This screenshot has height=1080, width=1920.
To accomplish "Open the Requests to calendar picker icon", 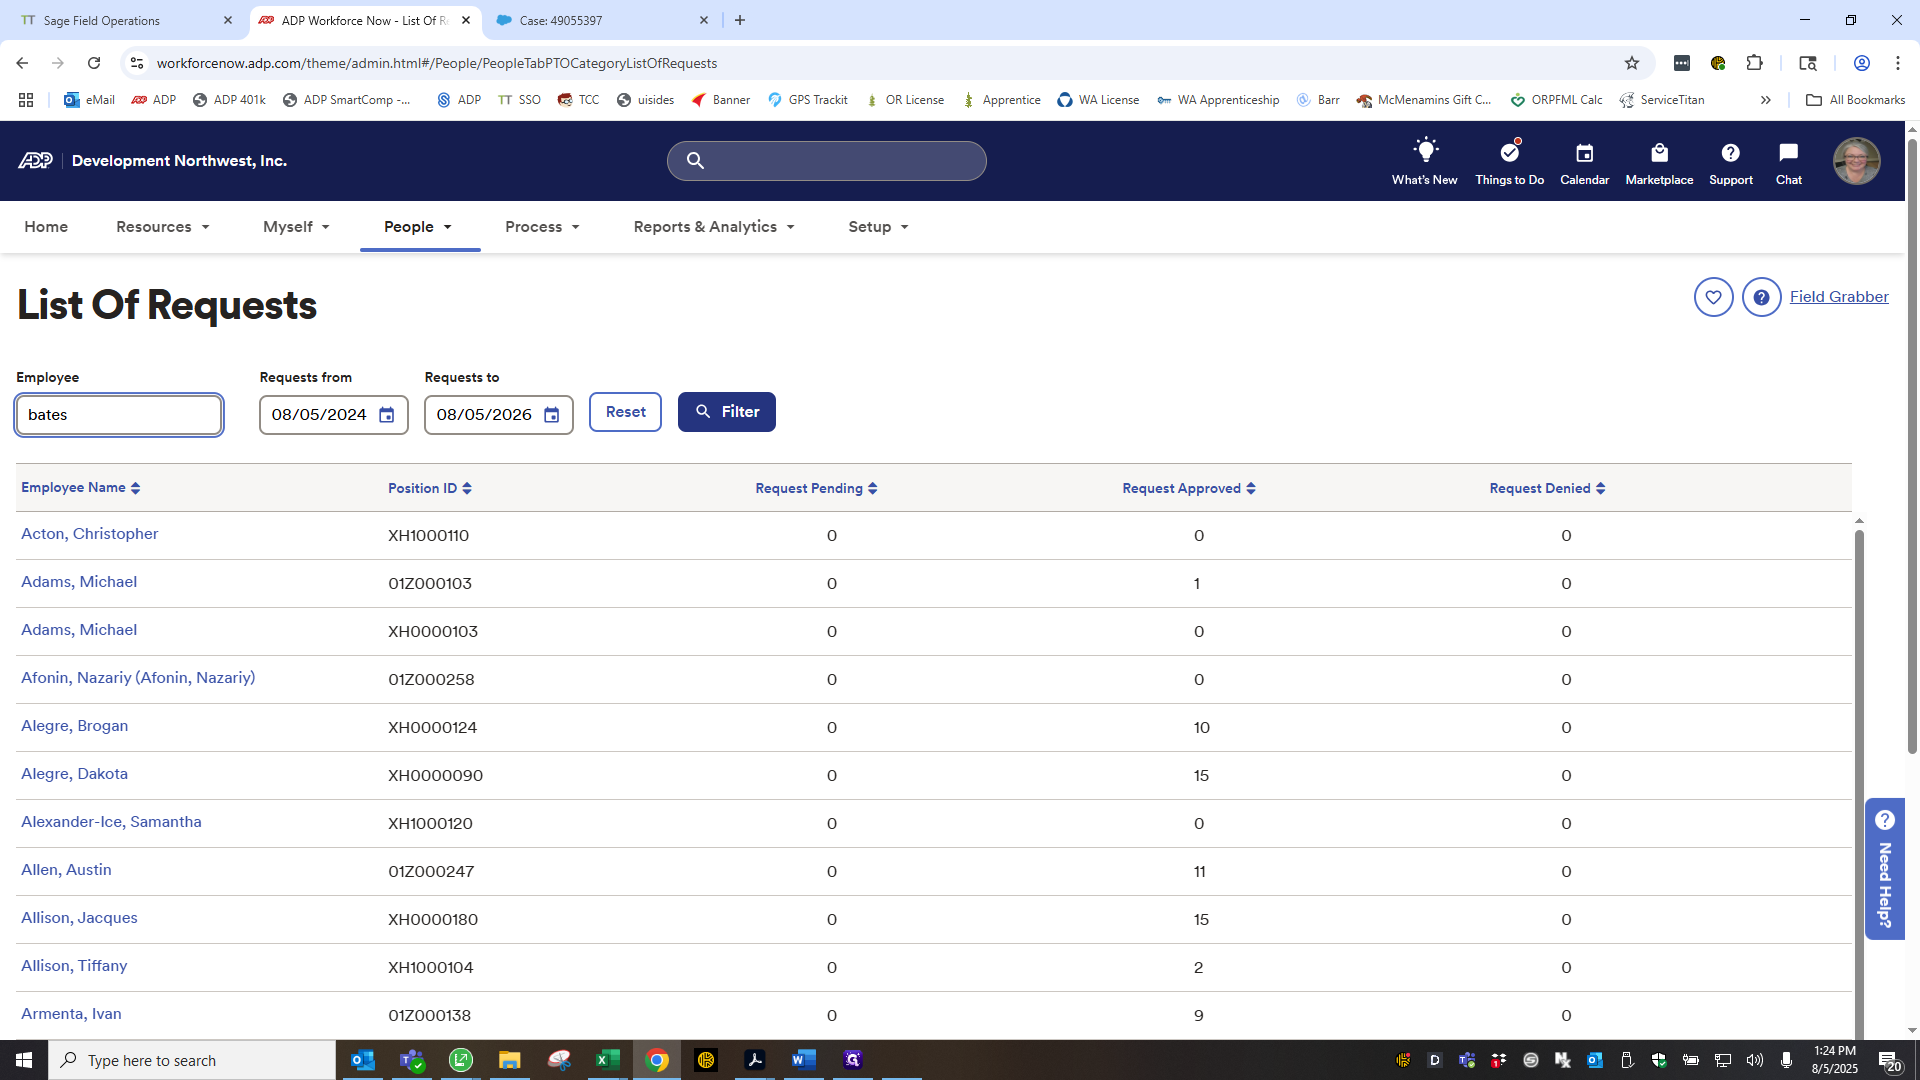I will pos(551,415).
